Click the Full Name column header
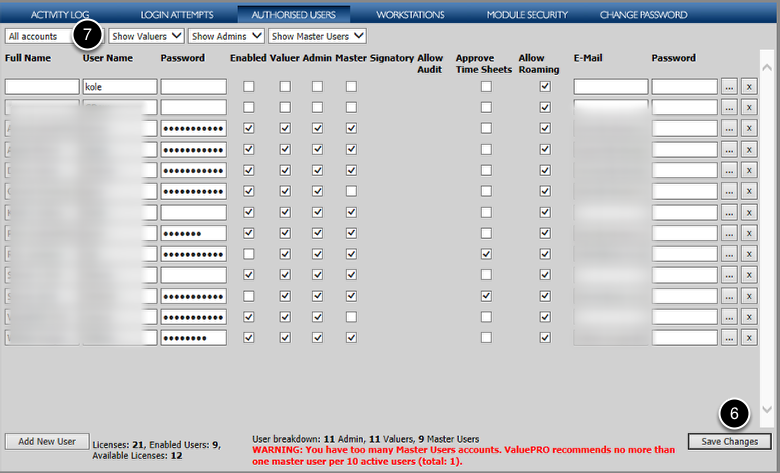The width and height of the screenshot is (780, 473). (x=28, y=58)
